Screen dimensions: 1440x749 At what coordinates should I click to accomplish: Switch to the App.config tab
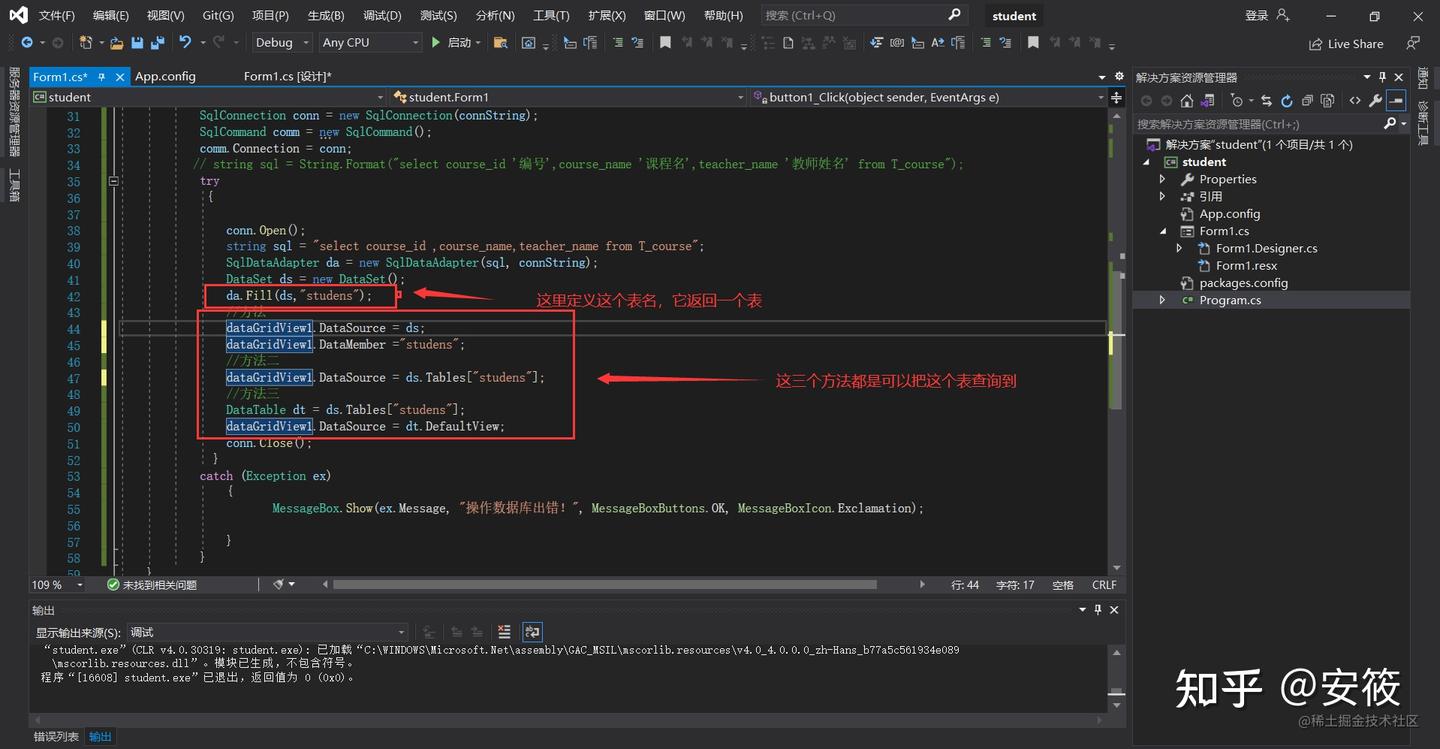[165, 76]
